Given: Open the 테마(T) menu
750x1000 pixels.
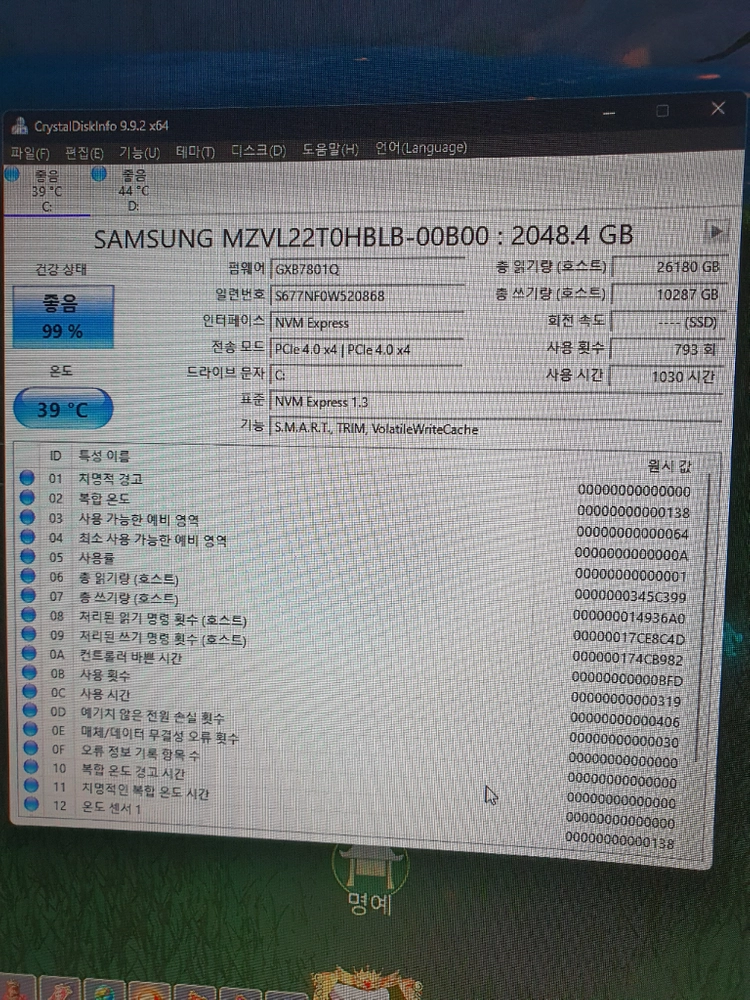Looking at the screenshot, I should point(195,152).
